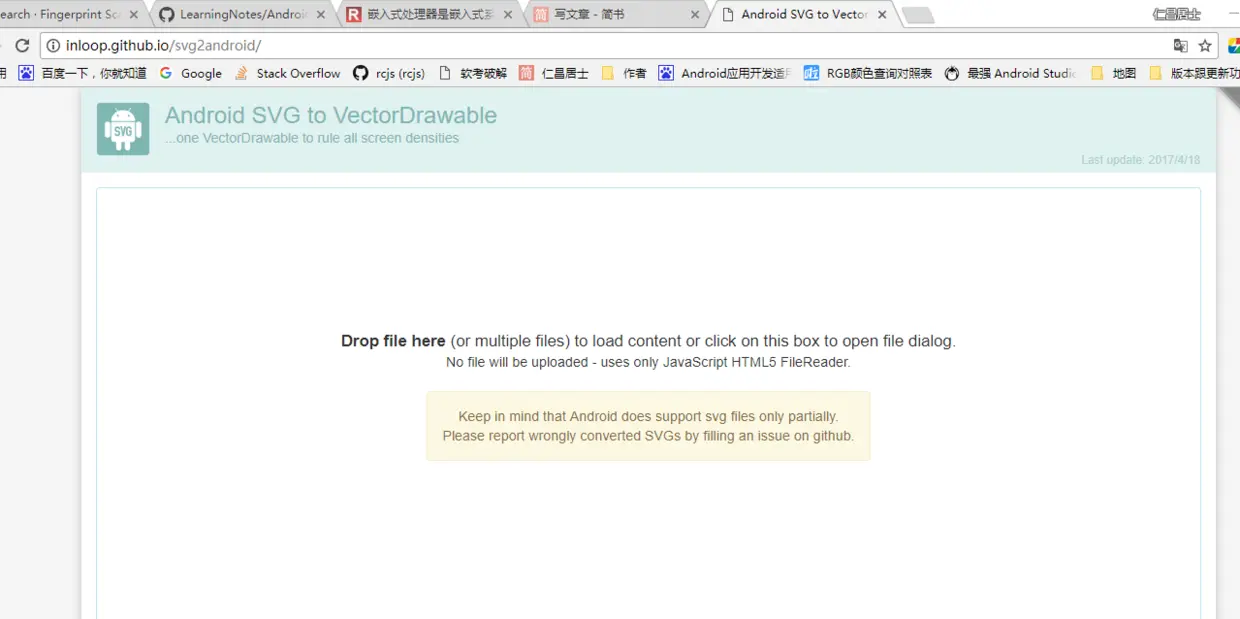The width and height of the screenshot is (1240, 619).
Task: Click the Android SVG to VectorDrawable heading
Action: 331,115
